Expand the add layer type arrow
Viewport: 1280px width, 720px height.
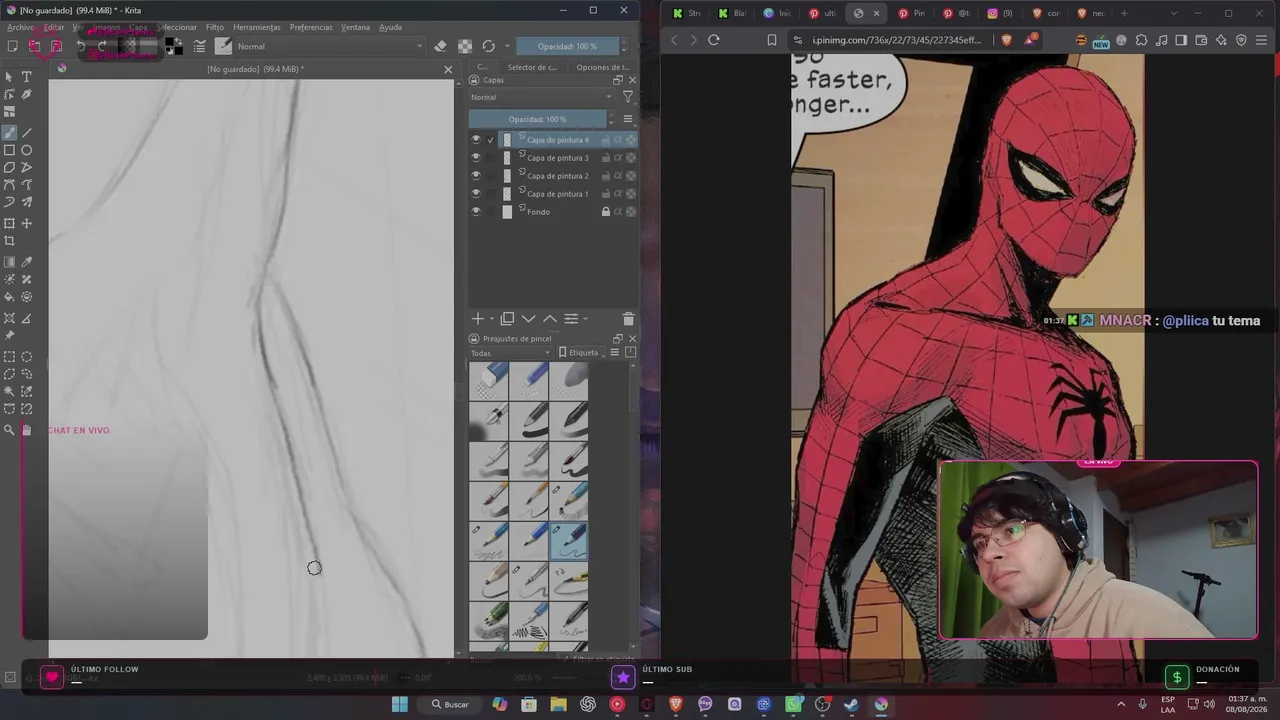(x=492, y=319)
